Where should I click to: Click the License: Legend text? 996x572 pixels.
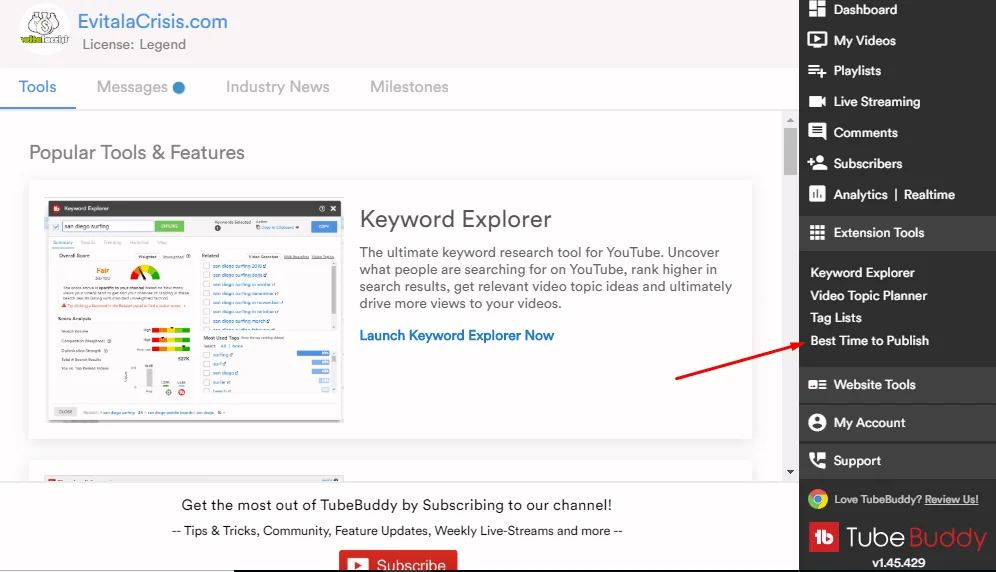pos(134,44)
